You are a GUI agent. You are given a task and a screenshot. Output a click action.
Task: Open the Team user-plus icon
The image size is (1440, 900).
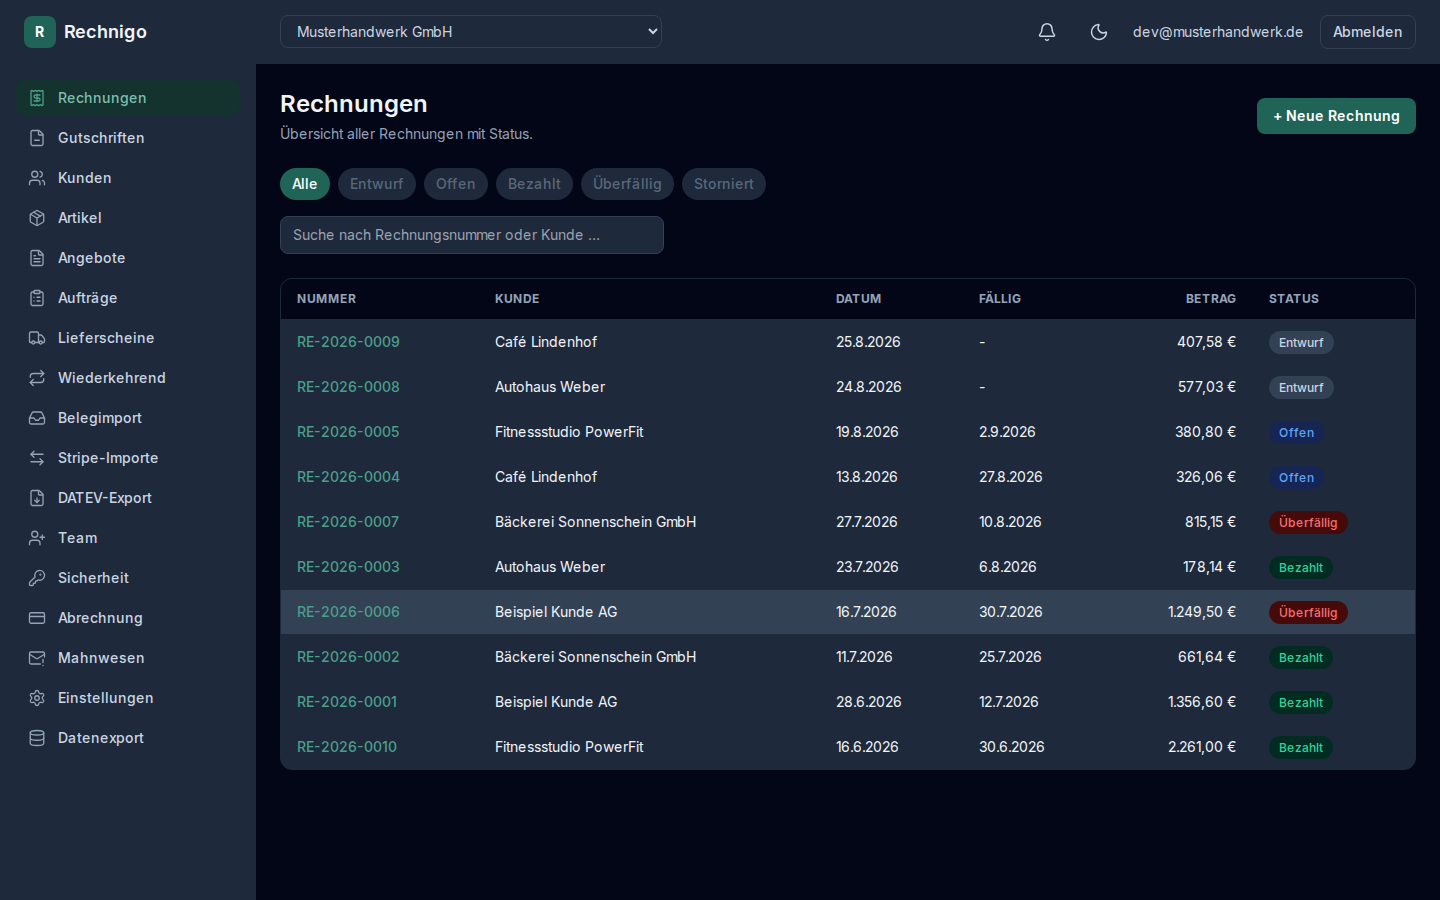(37, 538)
